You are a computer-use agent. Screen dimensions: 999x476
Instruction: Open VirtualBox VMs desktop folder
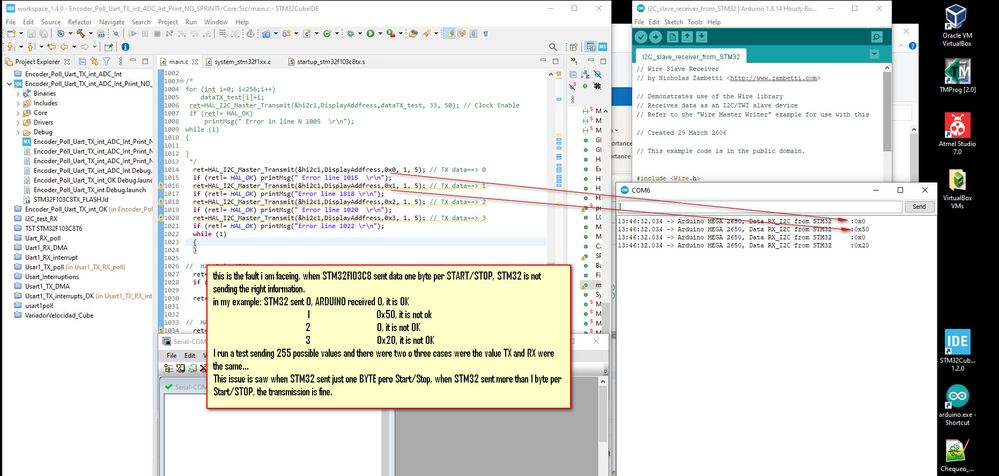coord(957,189)
